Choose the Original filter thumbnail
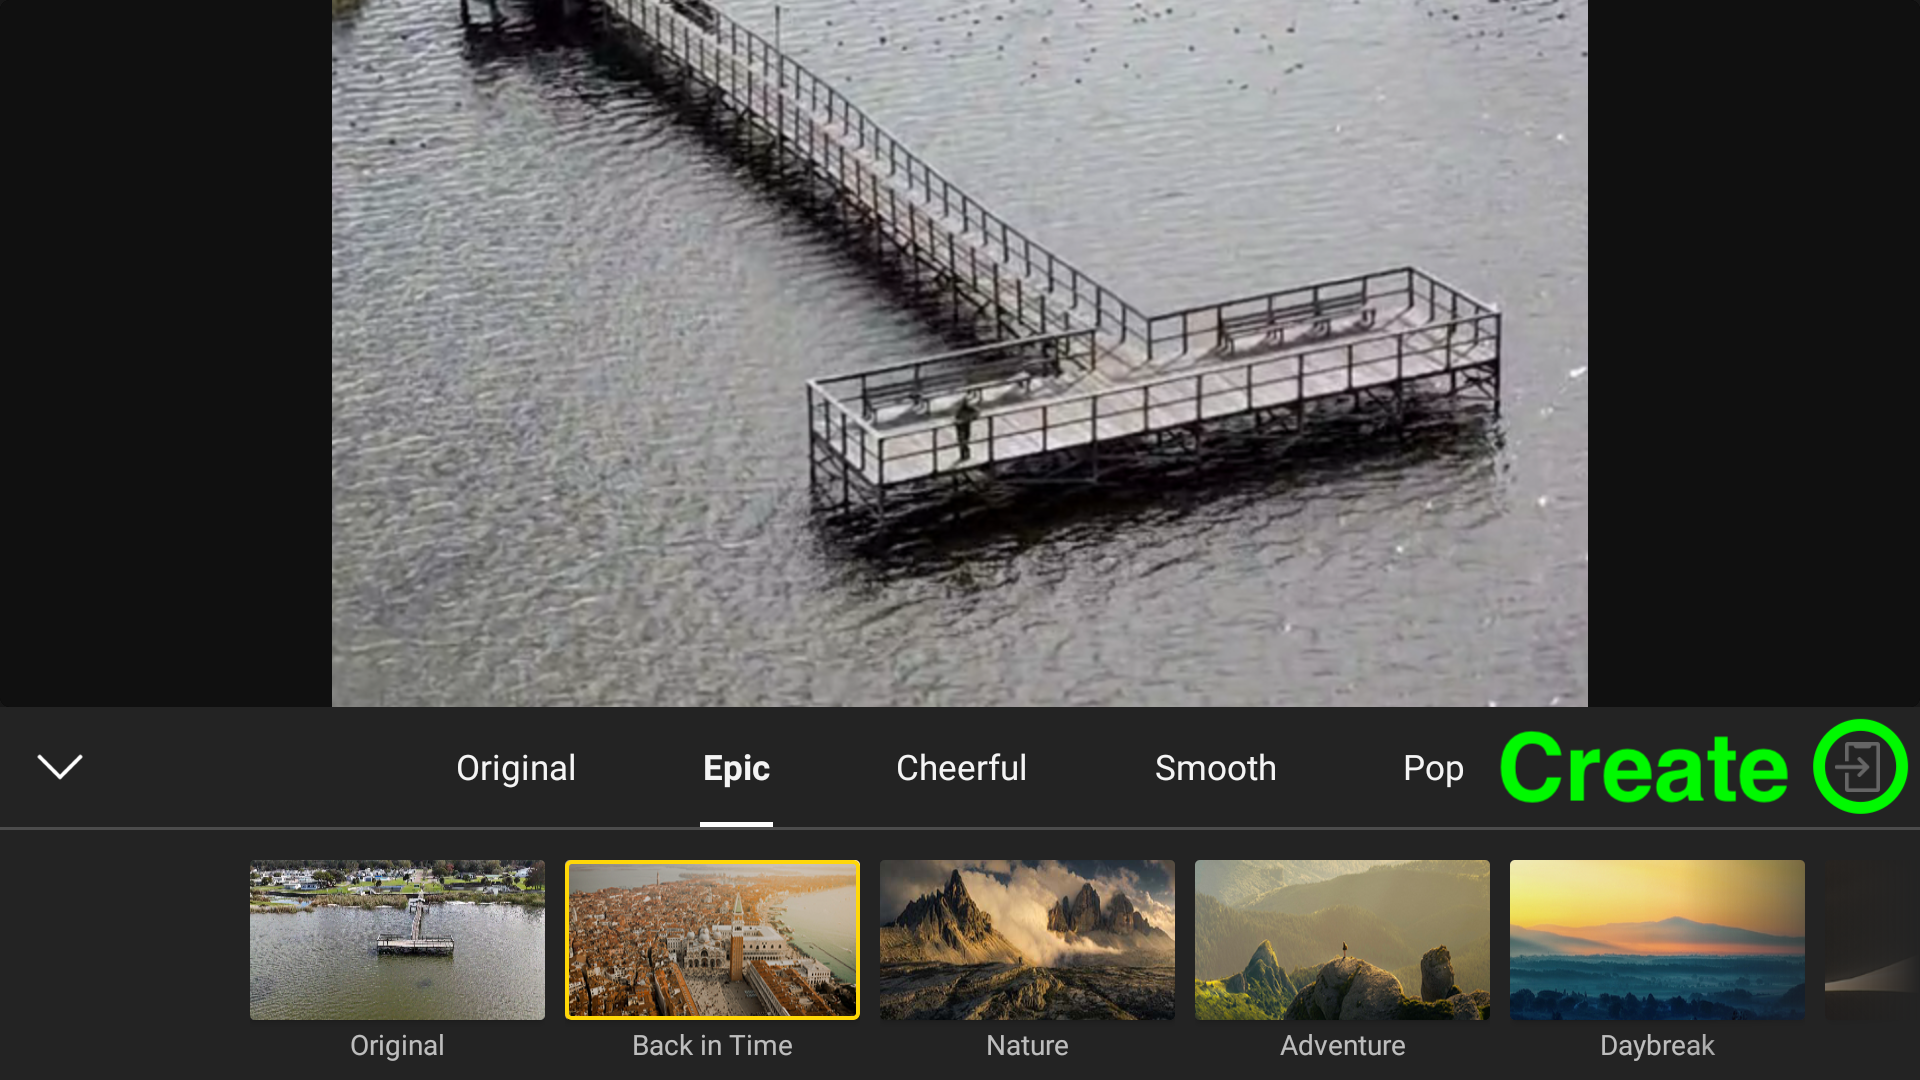 397,940
